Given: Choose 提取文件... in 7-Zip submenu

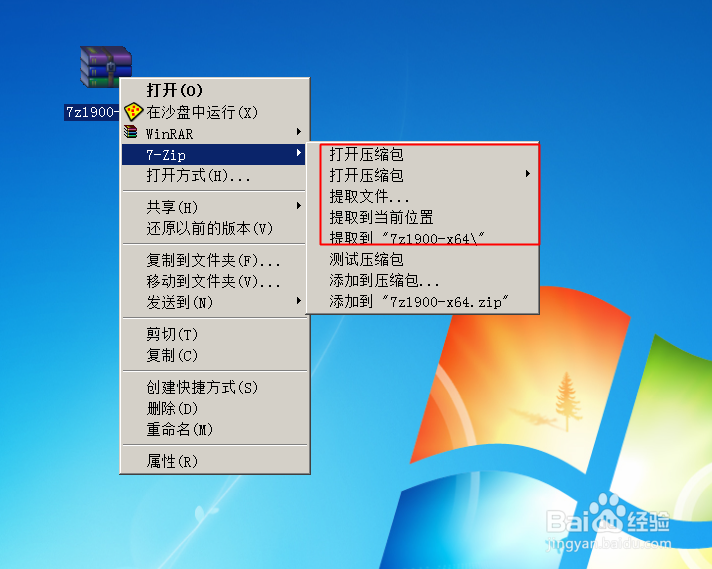Looking at the screenshot, I should click(x=422, y=197).
